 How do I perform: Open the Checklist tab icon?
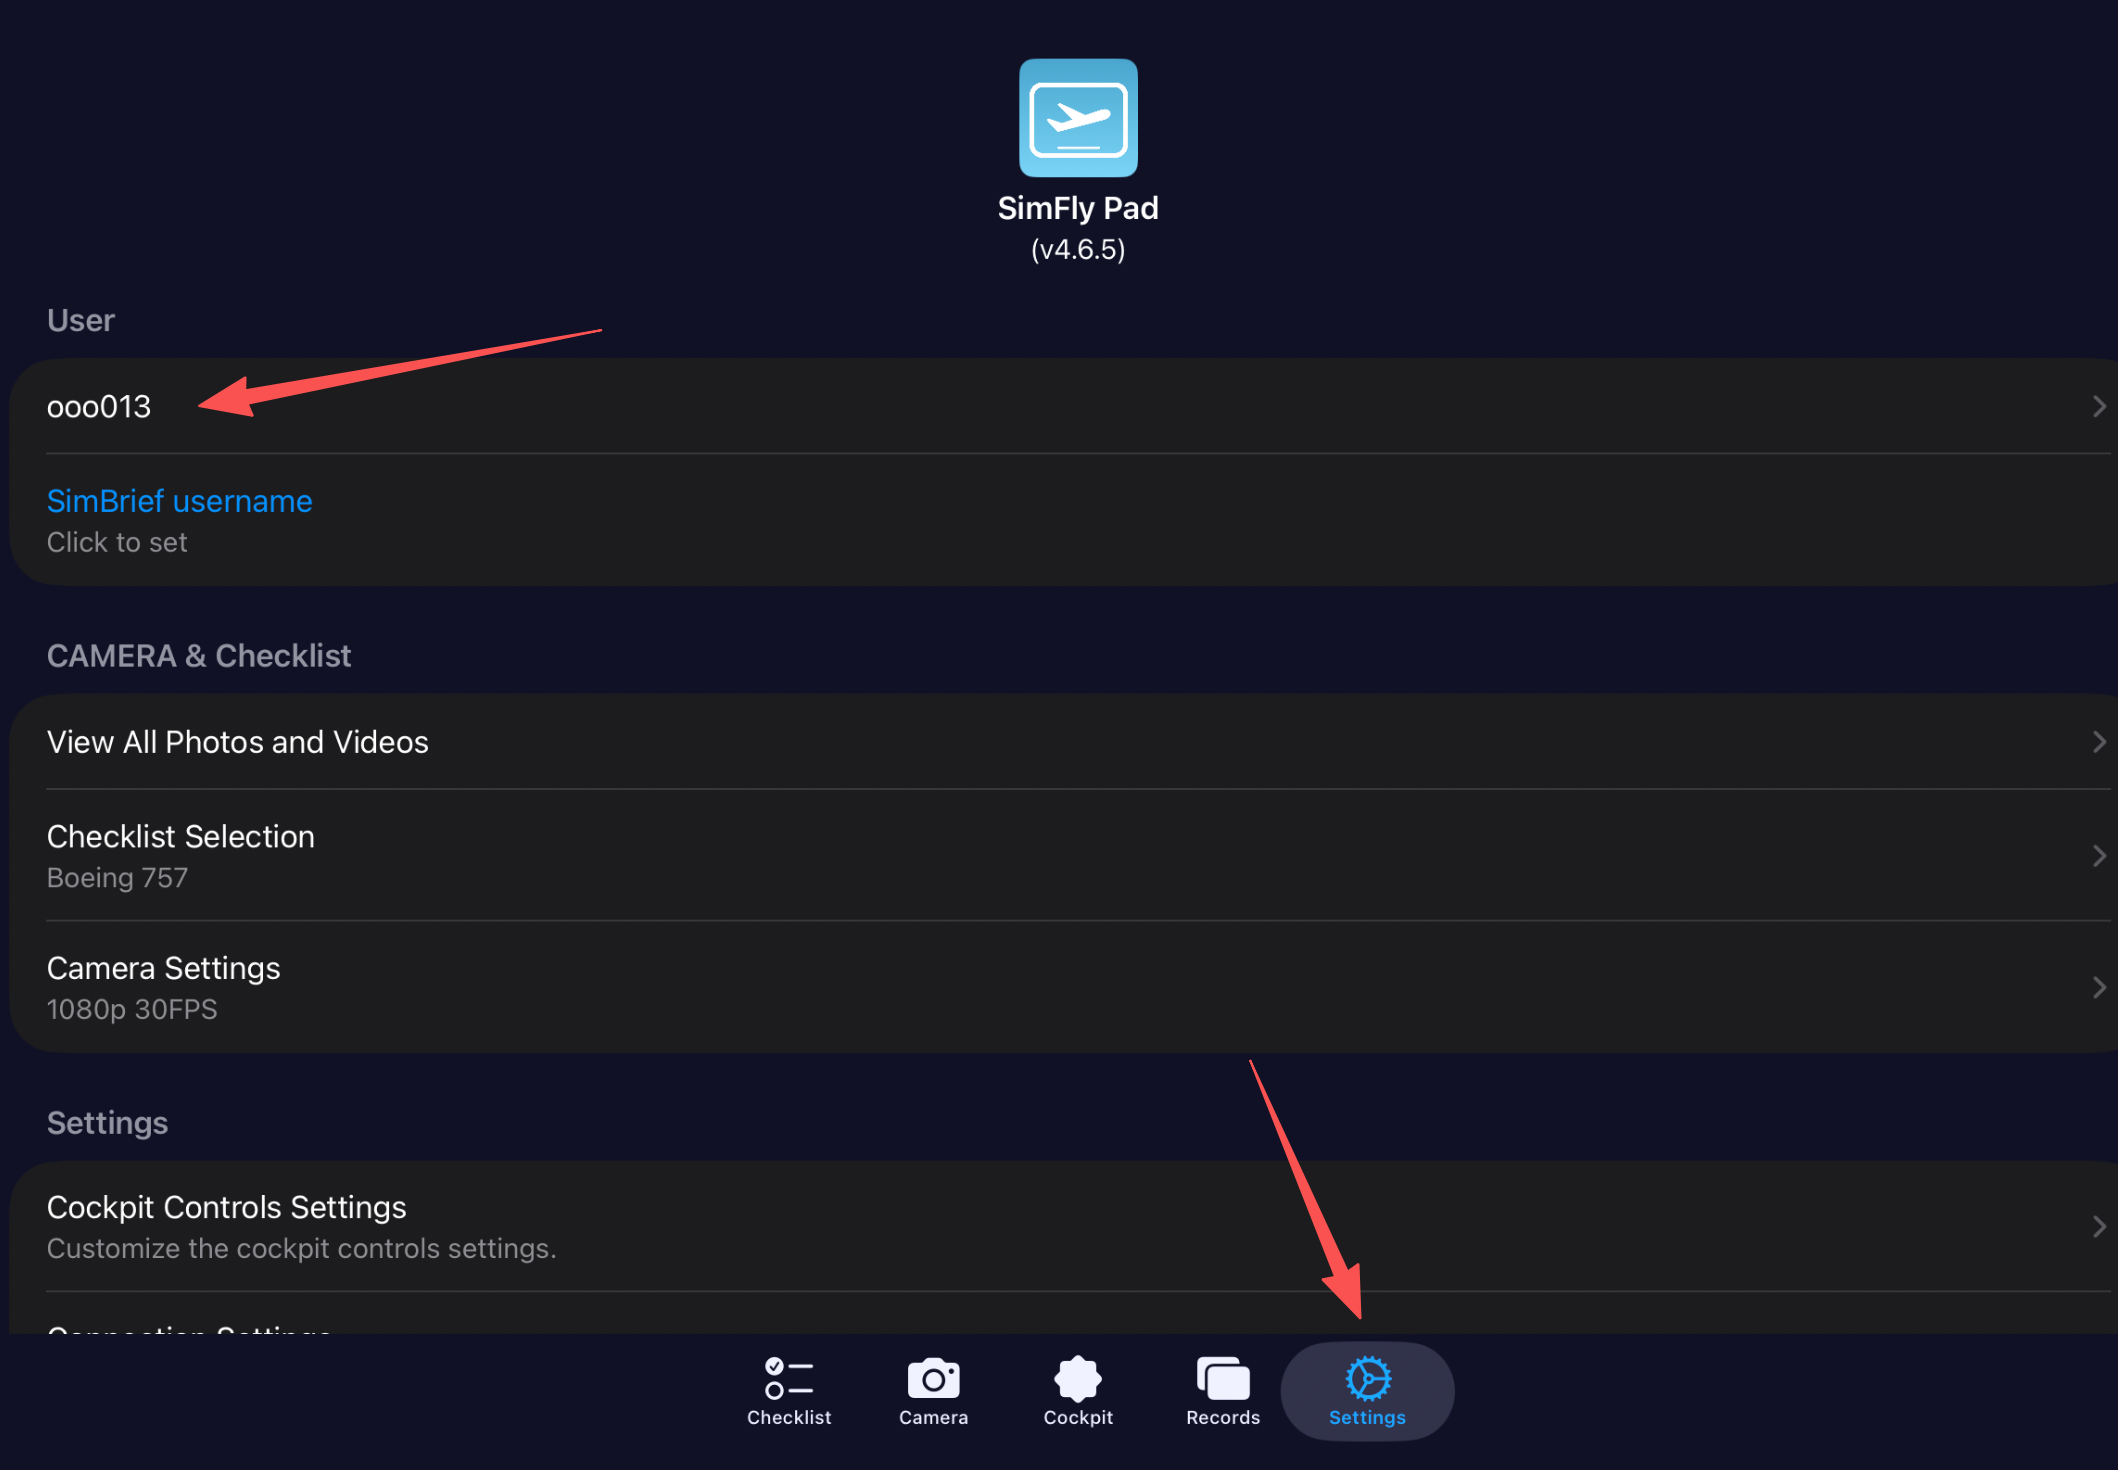pos(788,1378)
